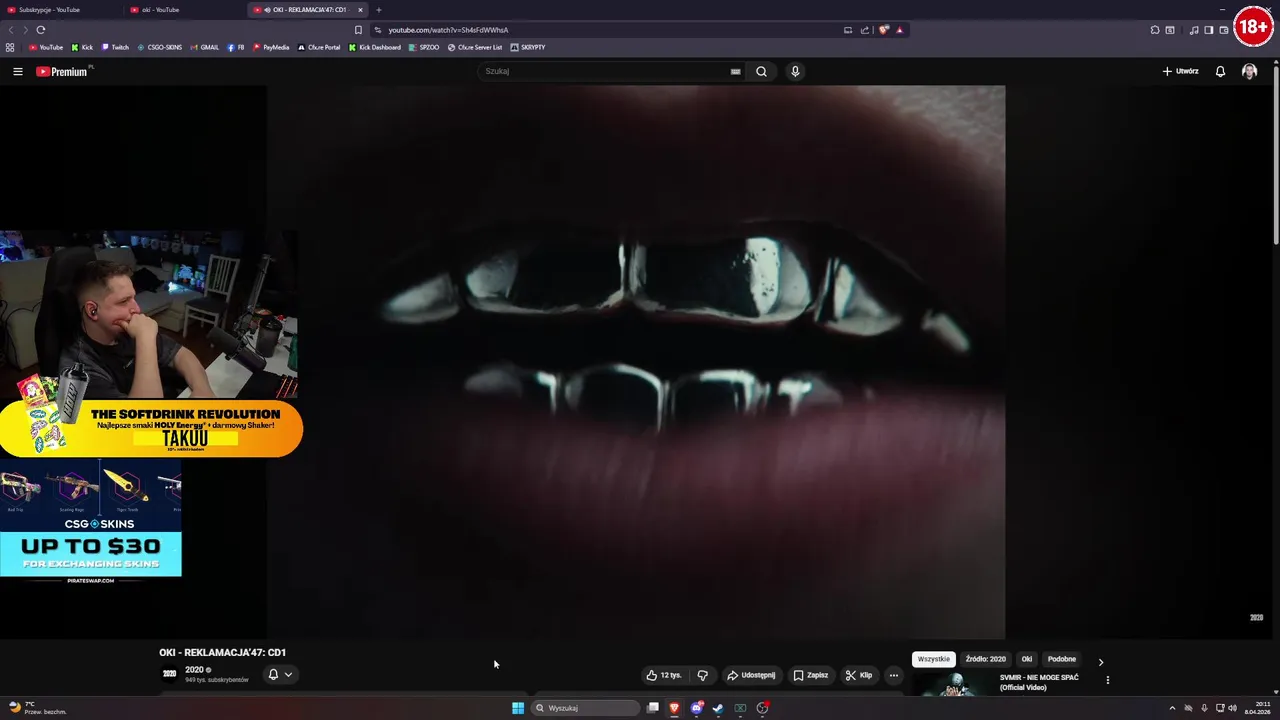Open SVMIR video thumbnail

(x=954, y=683)
